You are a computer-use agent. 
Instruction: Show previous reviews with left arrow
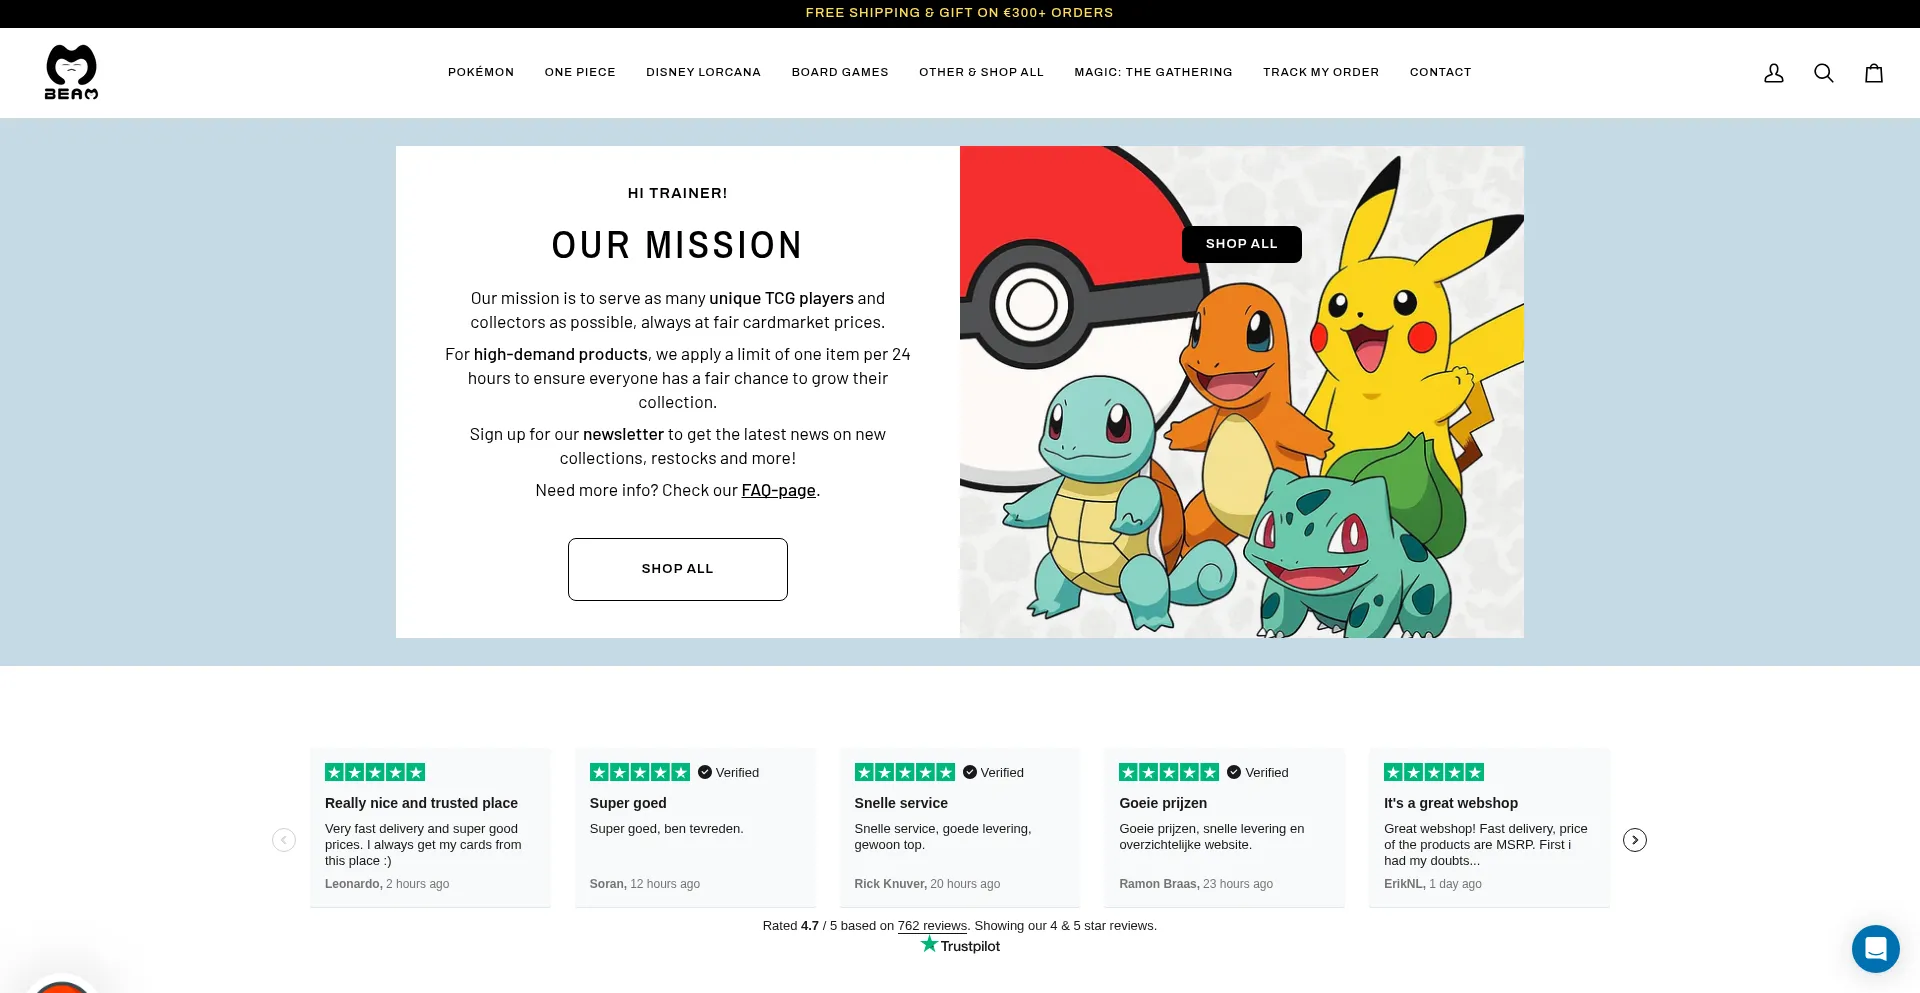(x=284, y=840)
